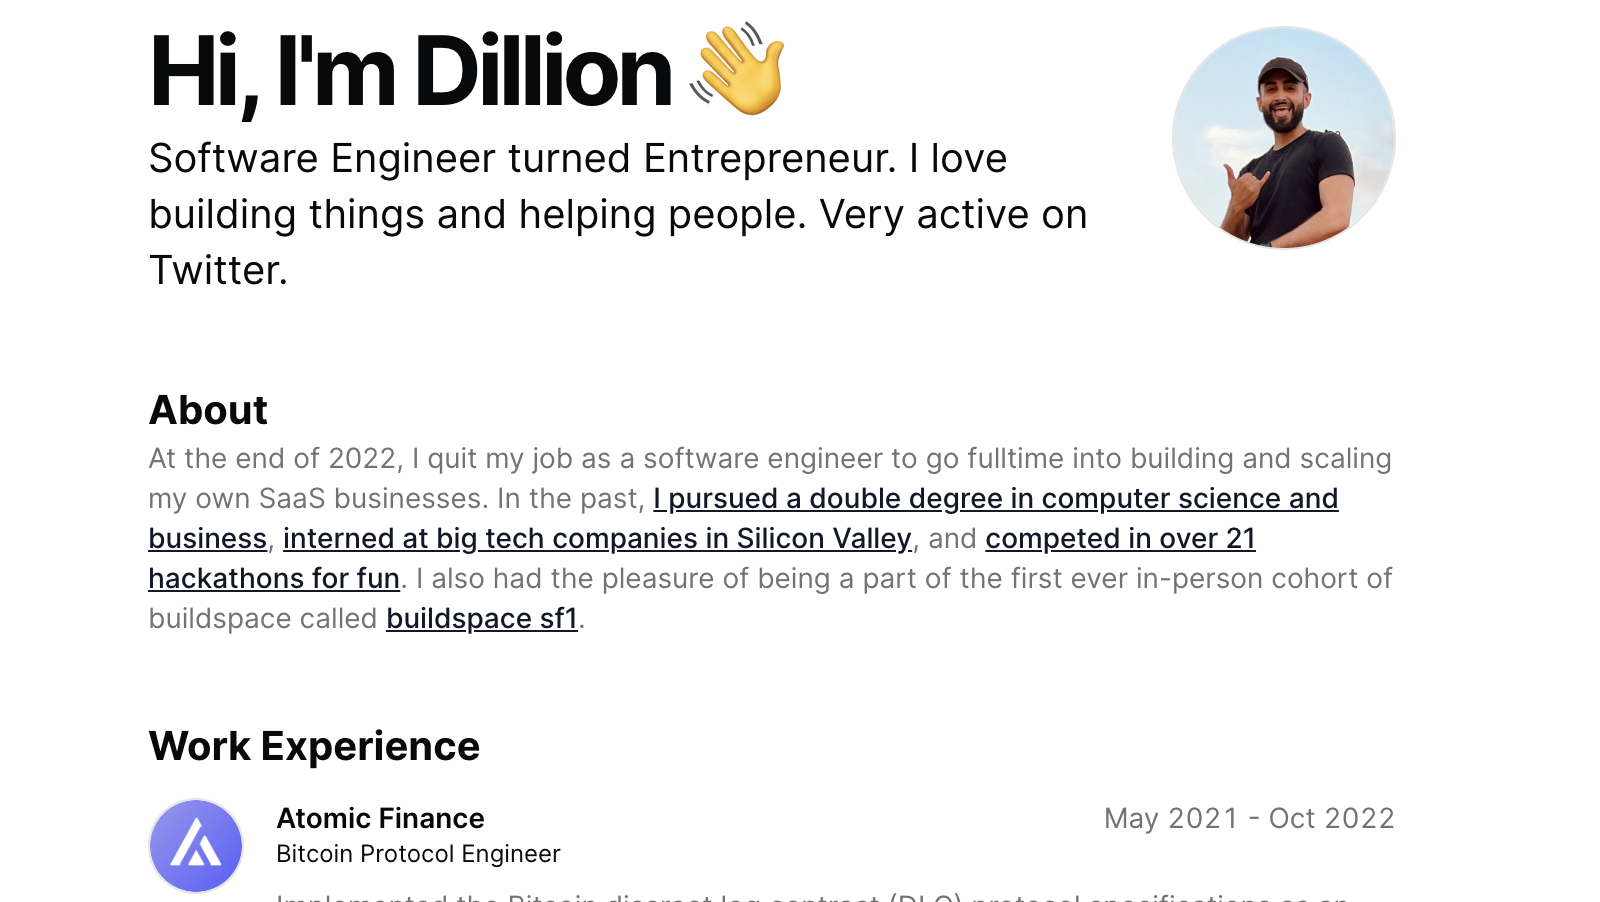
Task: Click the Bitcoin Protocol Engineer job title
Action: point(418,854)
